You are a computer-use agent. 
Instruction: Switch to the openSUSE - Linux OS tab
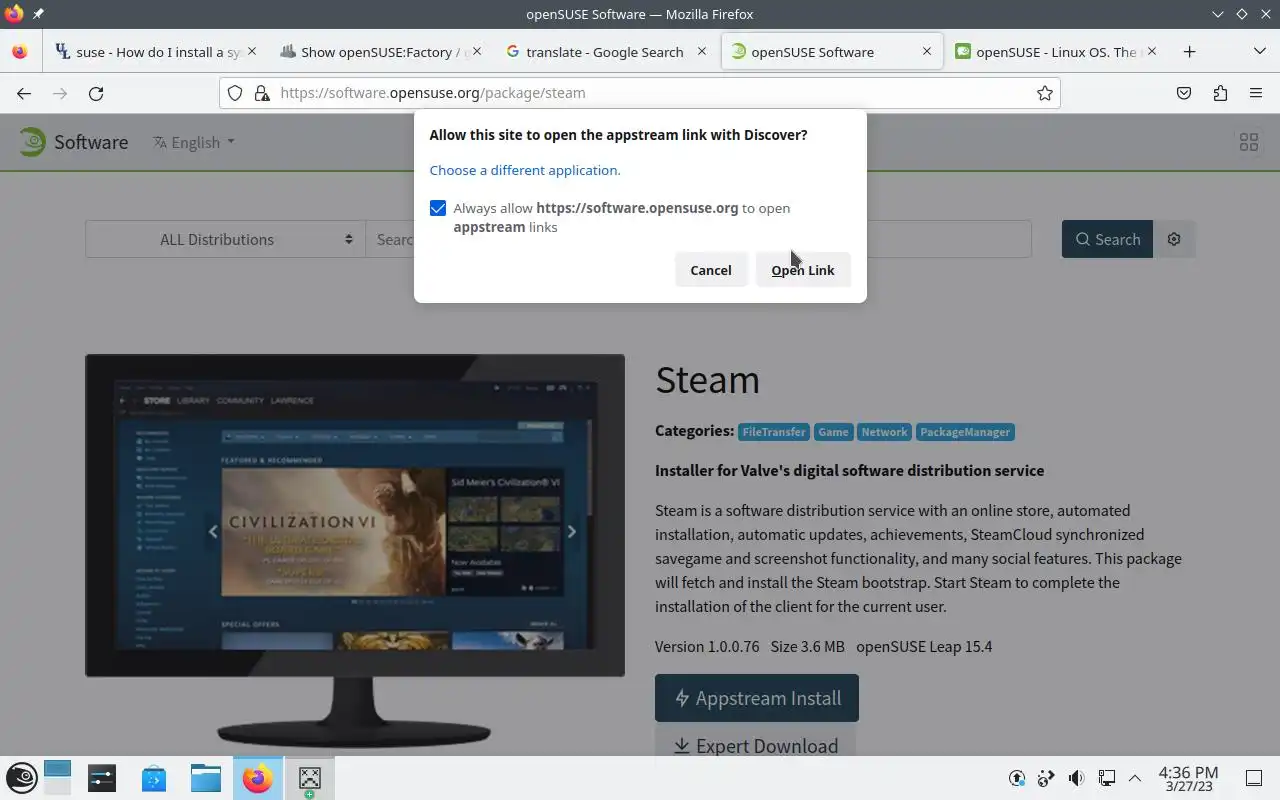[1056, 52]
